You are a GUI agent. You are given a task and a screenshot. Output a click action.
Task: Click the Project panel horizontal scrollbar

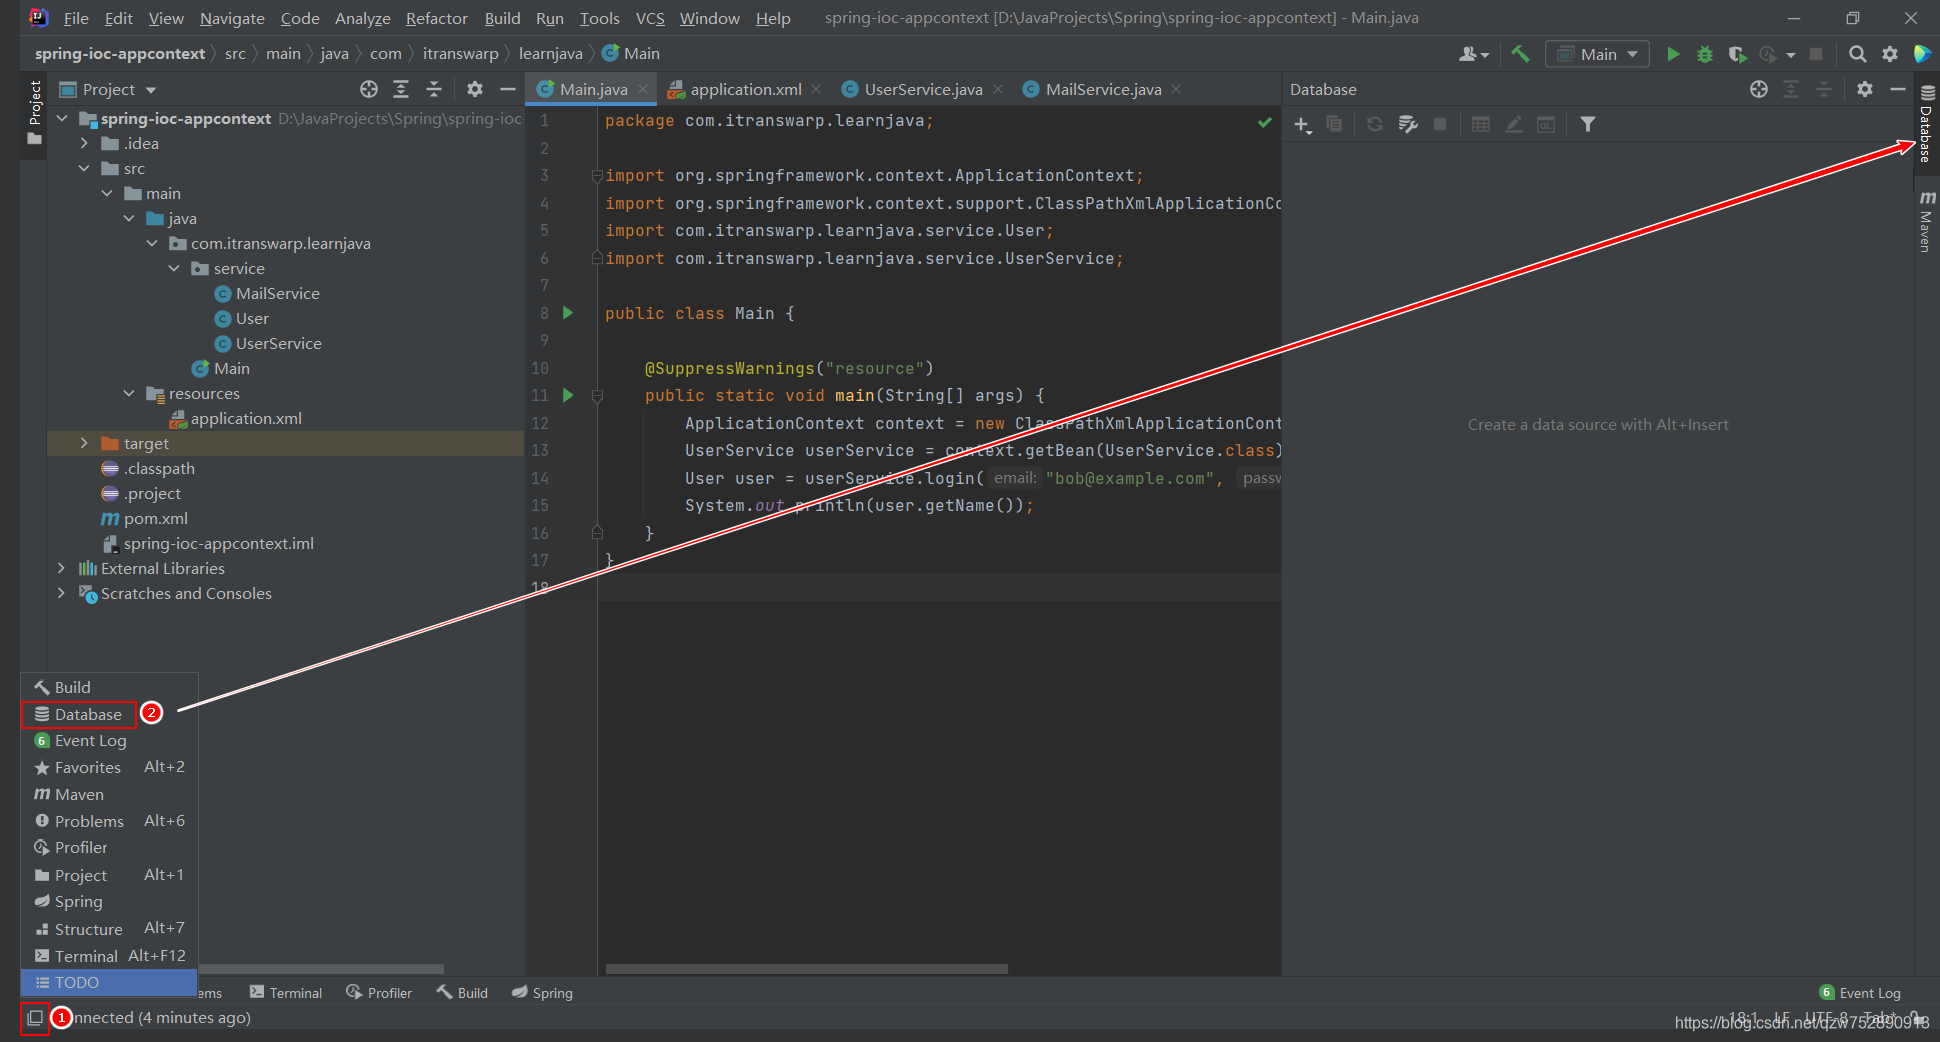click(320, 969)
